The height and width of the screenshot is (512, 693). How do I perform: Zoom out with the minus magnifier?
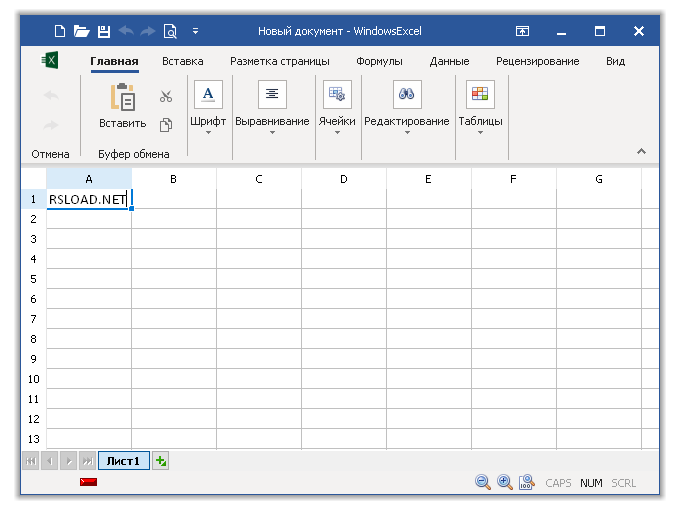pos(483,482)
